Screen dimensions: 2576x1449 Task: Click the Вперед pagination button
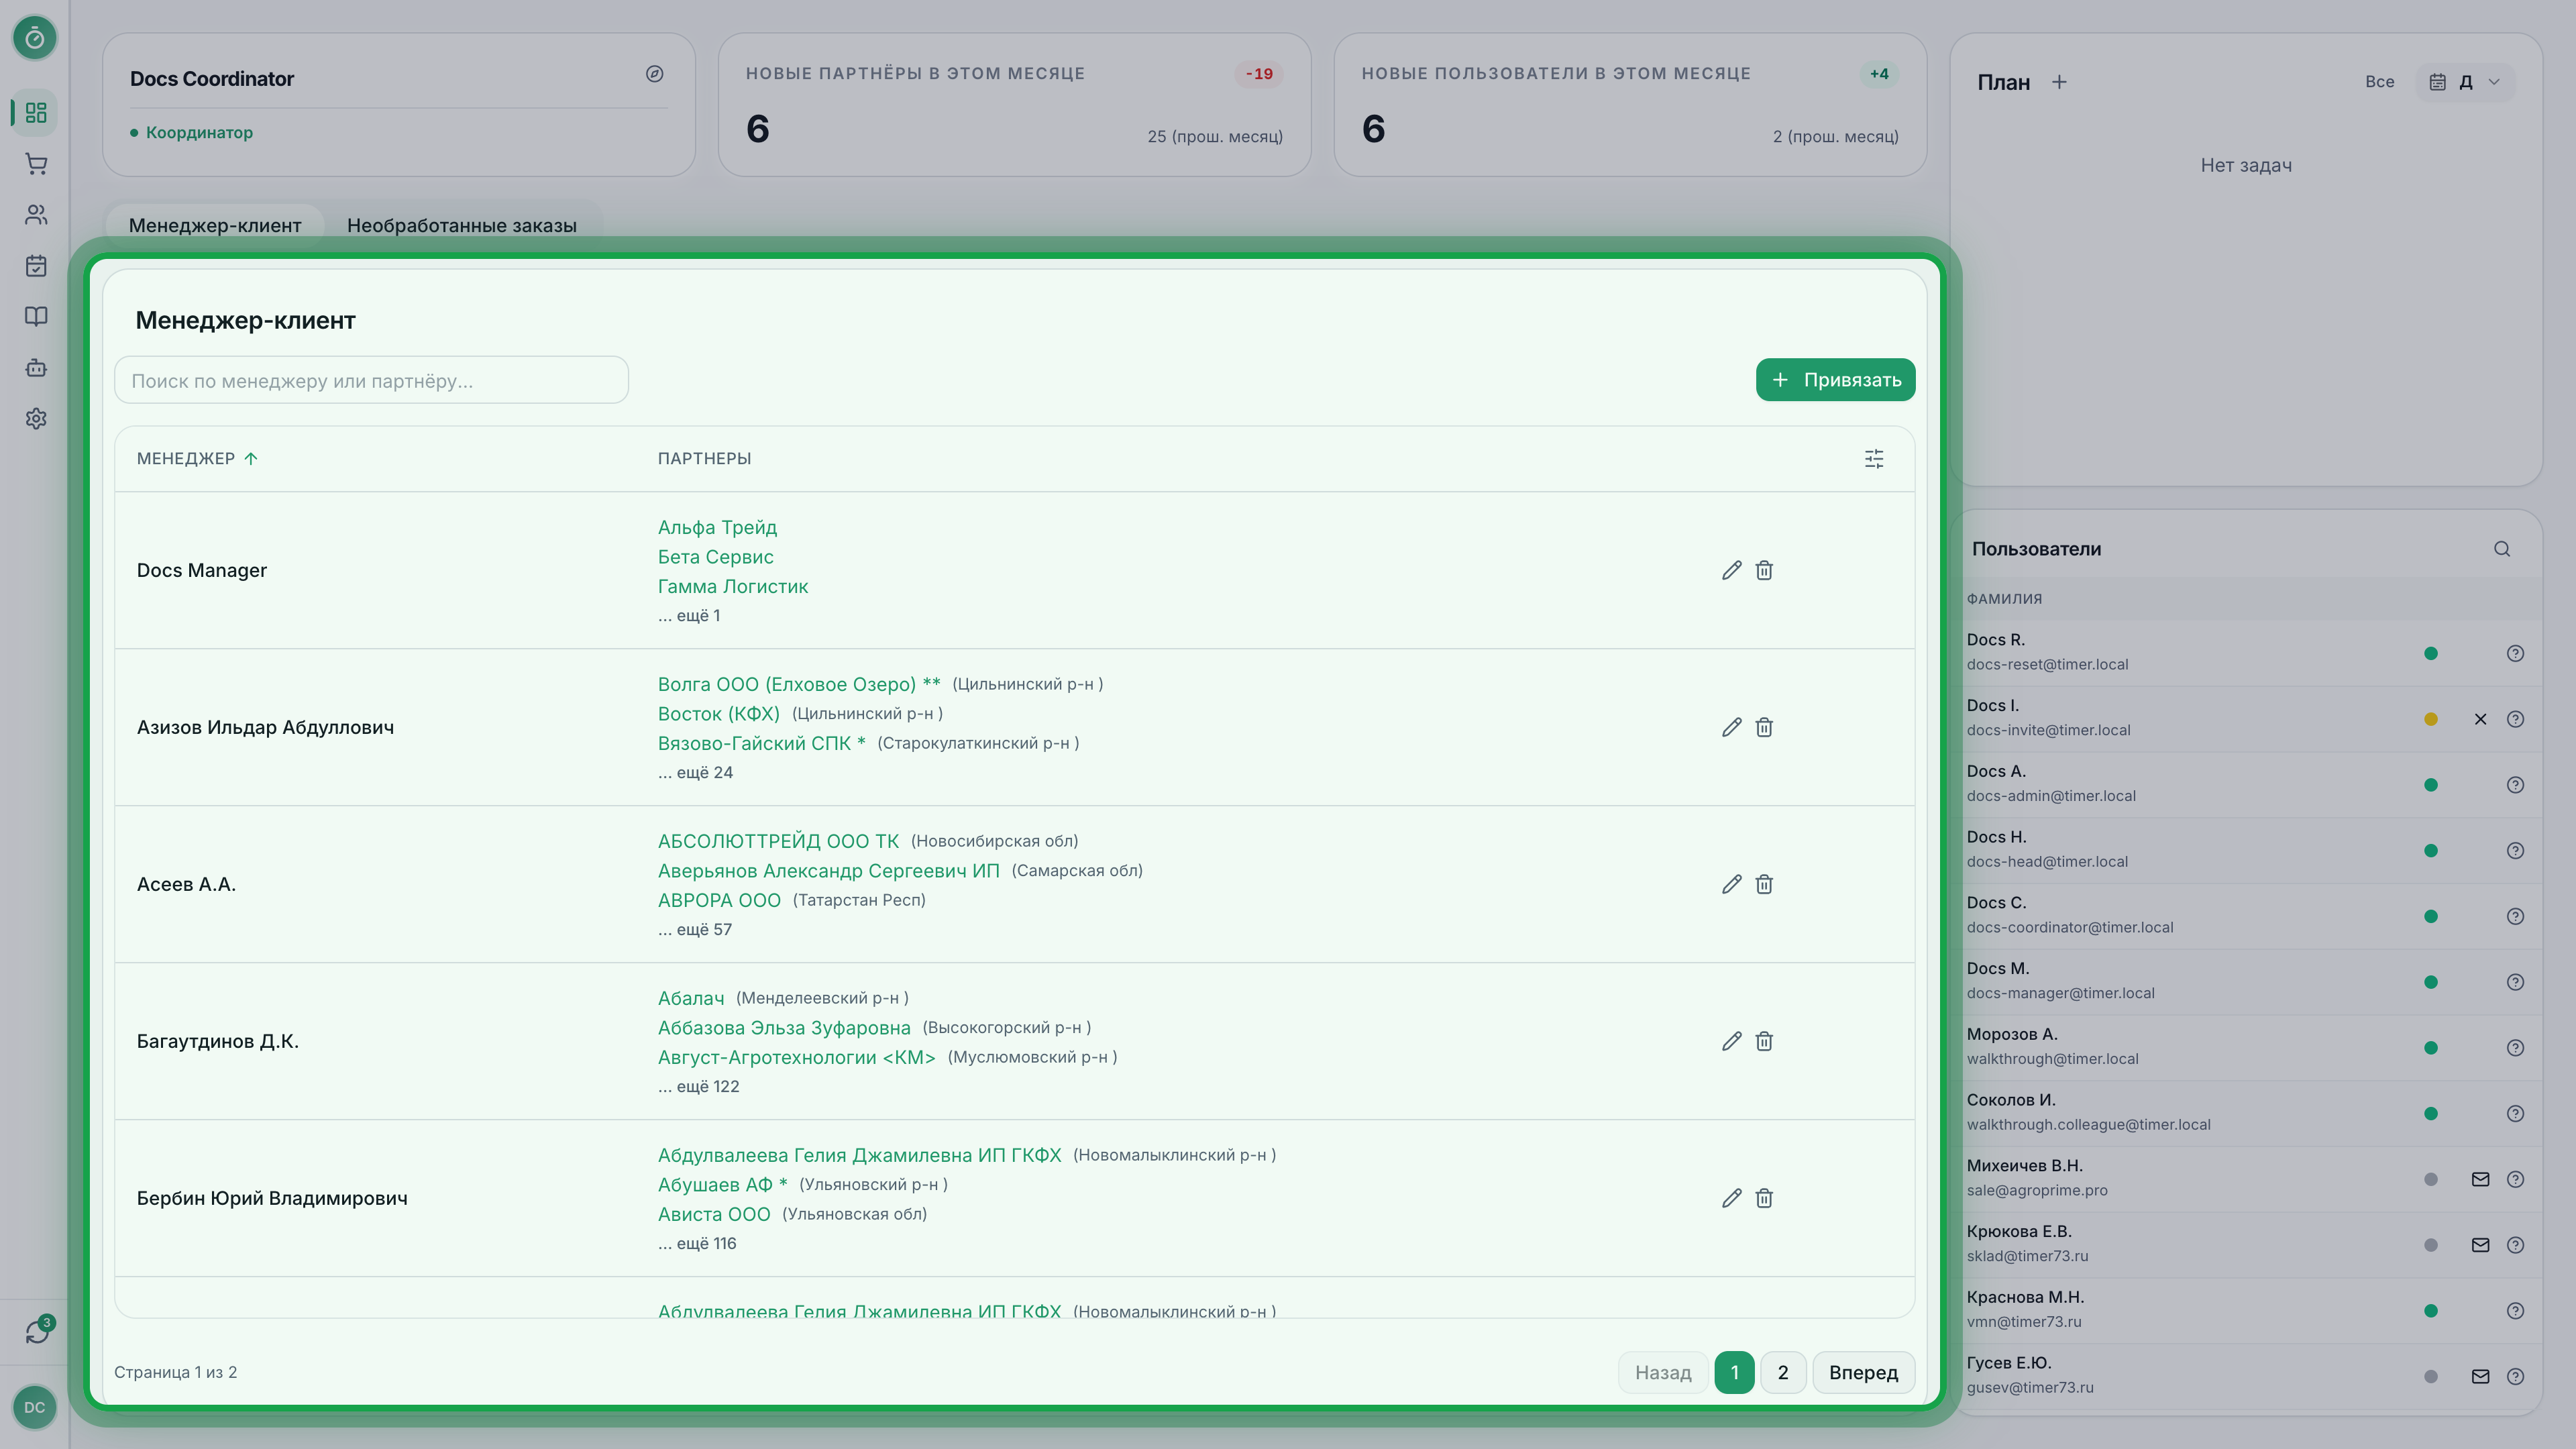(1863, 1372)
